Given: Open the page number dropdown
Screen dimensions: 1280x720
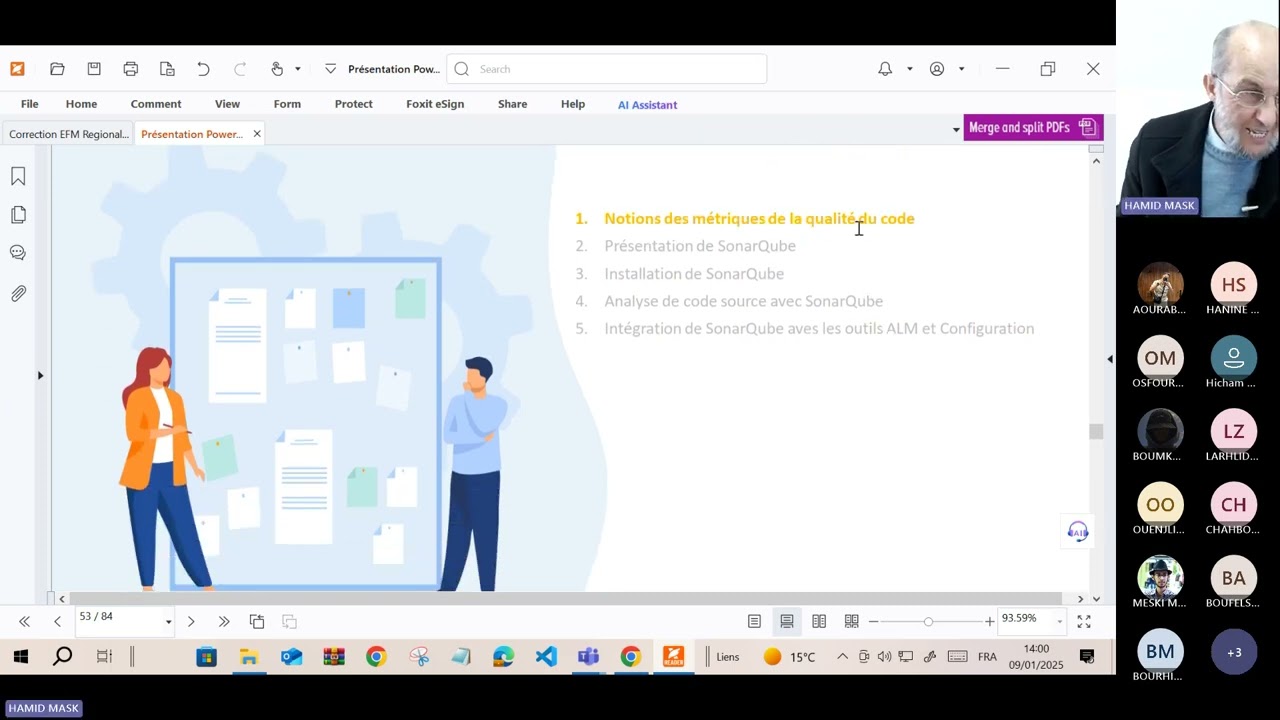Looking at the screenshot, I should tap(168, 622).
